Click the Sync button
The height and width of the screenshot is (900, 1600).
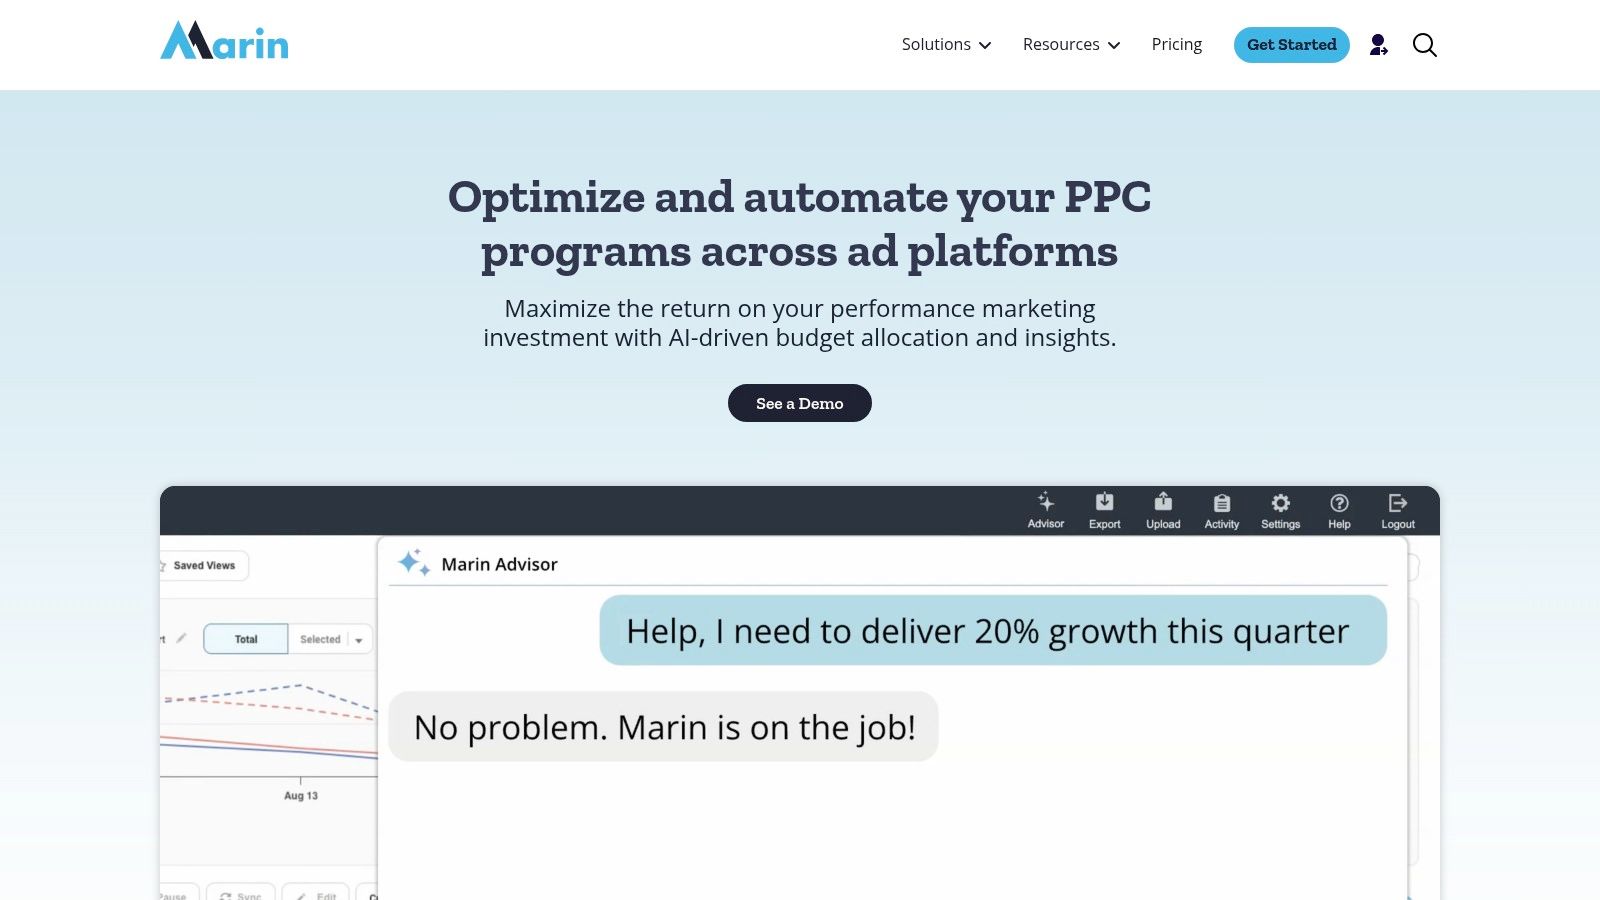coord(241,893)
